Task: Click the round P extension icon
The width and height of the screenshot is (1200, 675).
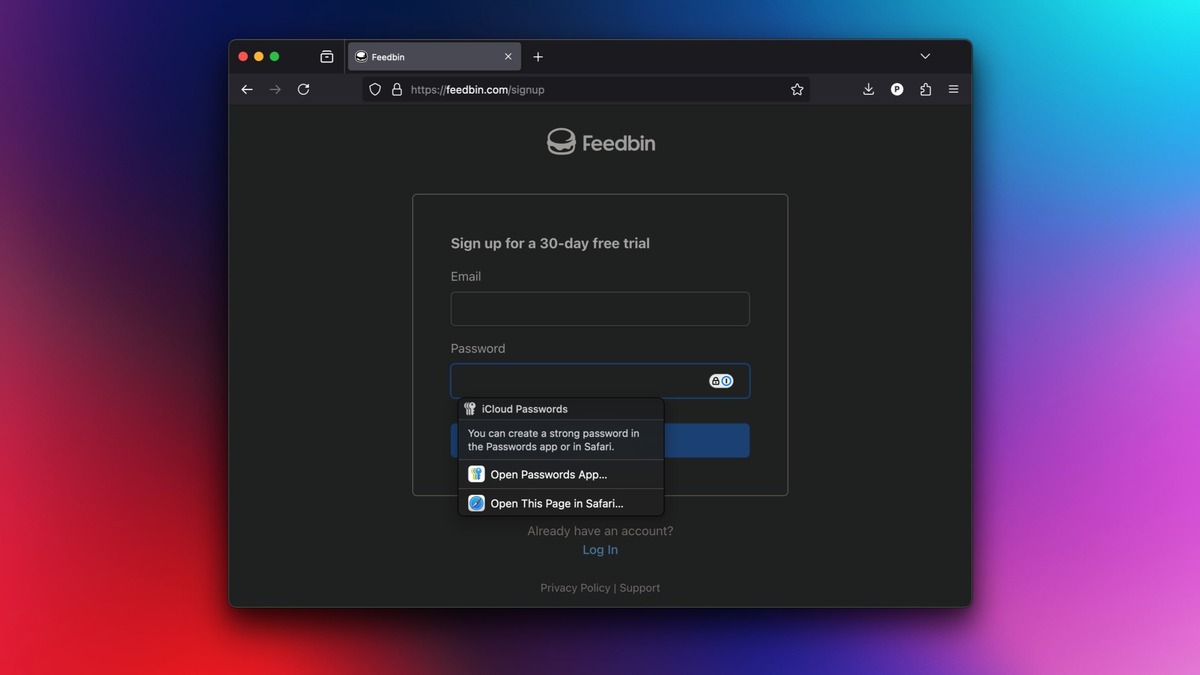Action: [897, 89]
